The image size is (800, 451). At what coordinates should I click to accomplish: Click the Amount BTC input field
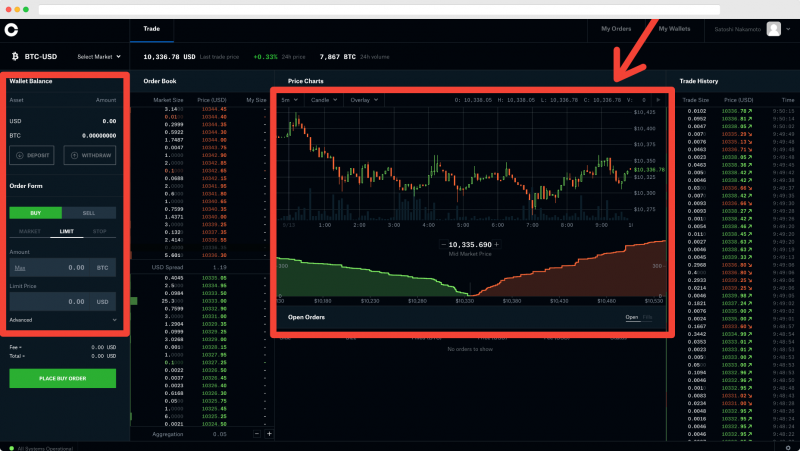click(x=63, y=267)
